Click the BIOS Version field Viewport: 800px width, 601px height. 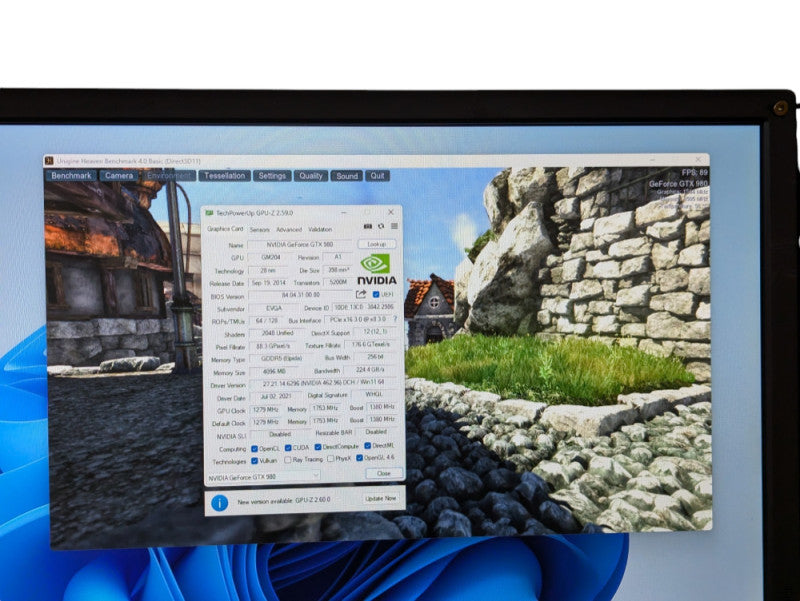click(x=301, y=295)
